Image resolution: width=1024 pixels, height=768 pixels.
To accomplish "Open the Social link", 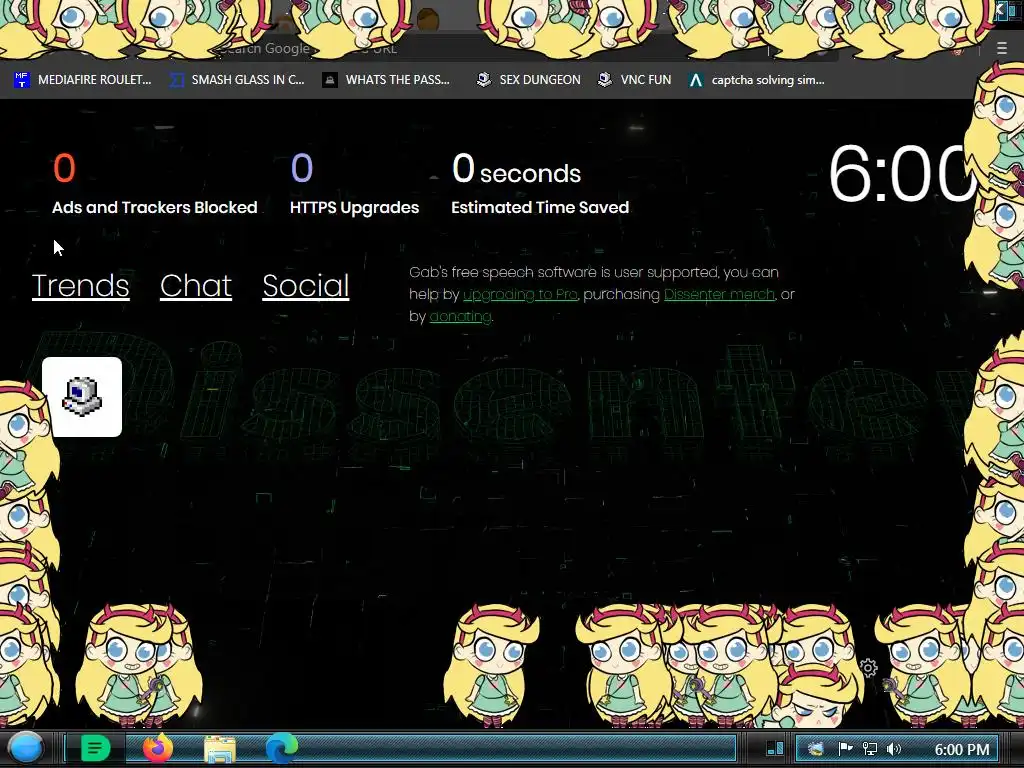I will point(306,285).
